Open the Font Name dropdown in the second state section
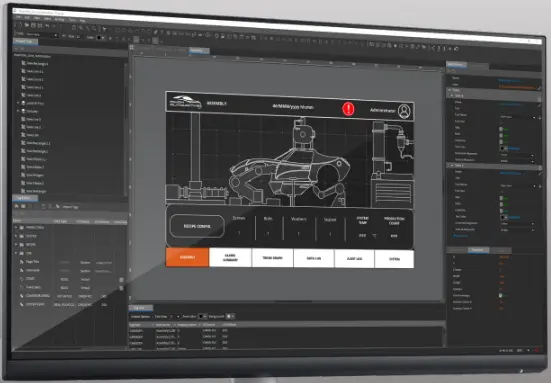The width and height of the screenshot is (551, 383). (x=518, y=186)
